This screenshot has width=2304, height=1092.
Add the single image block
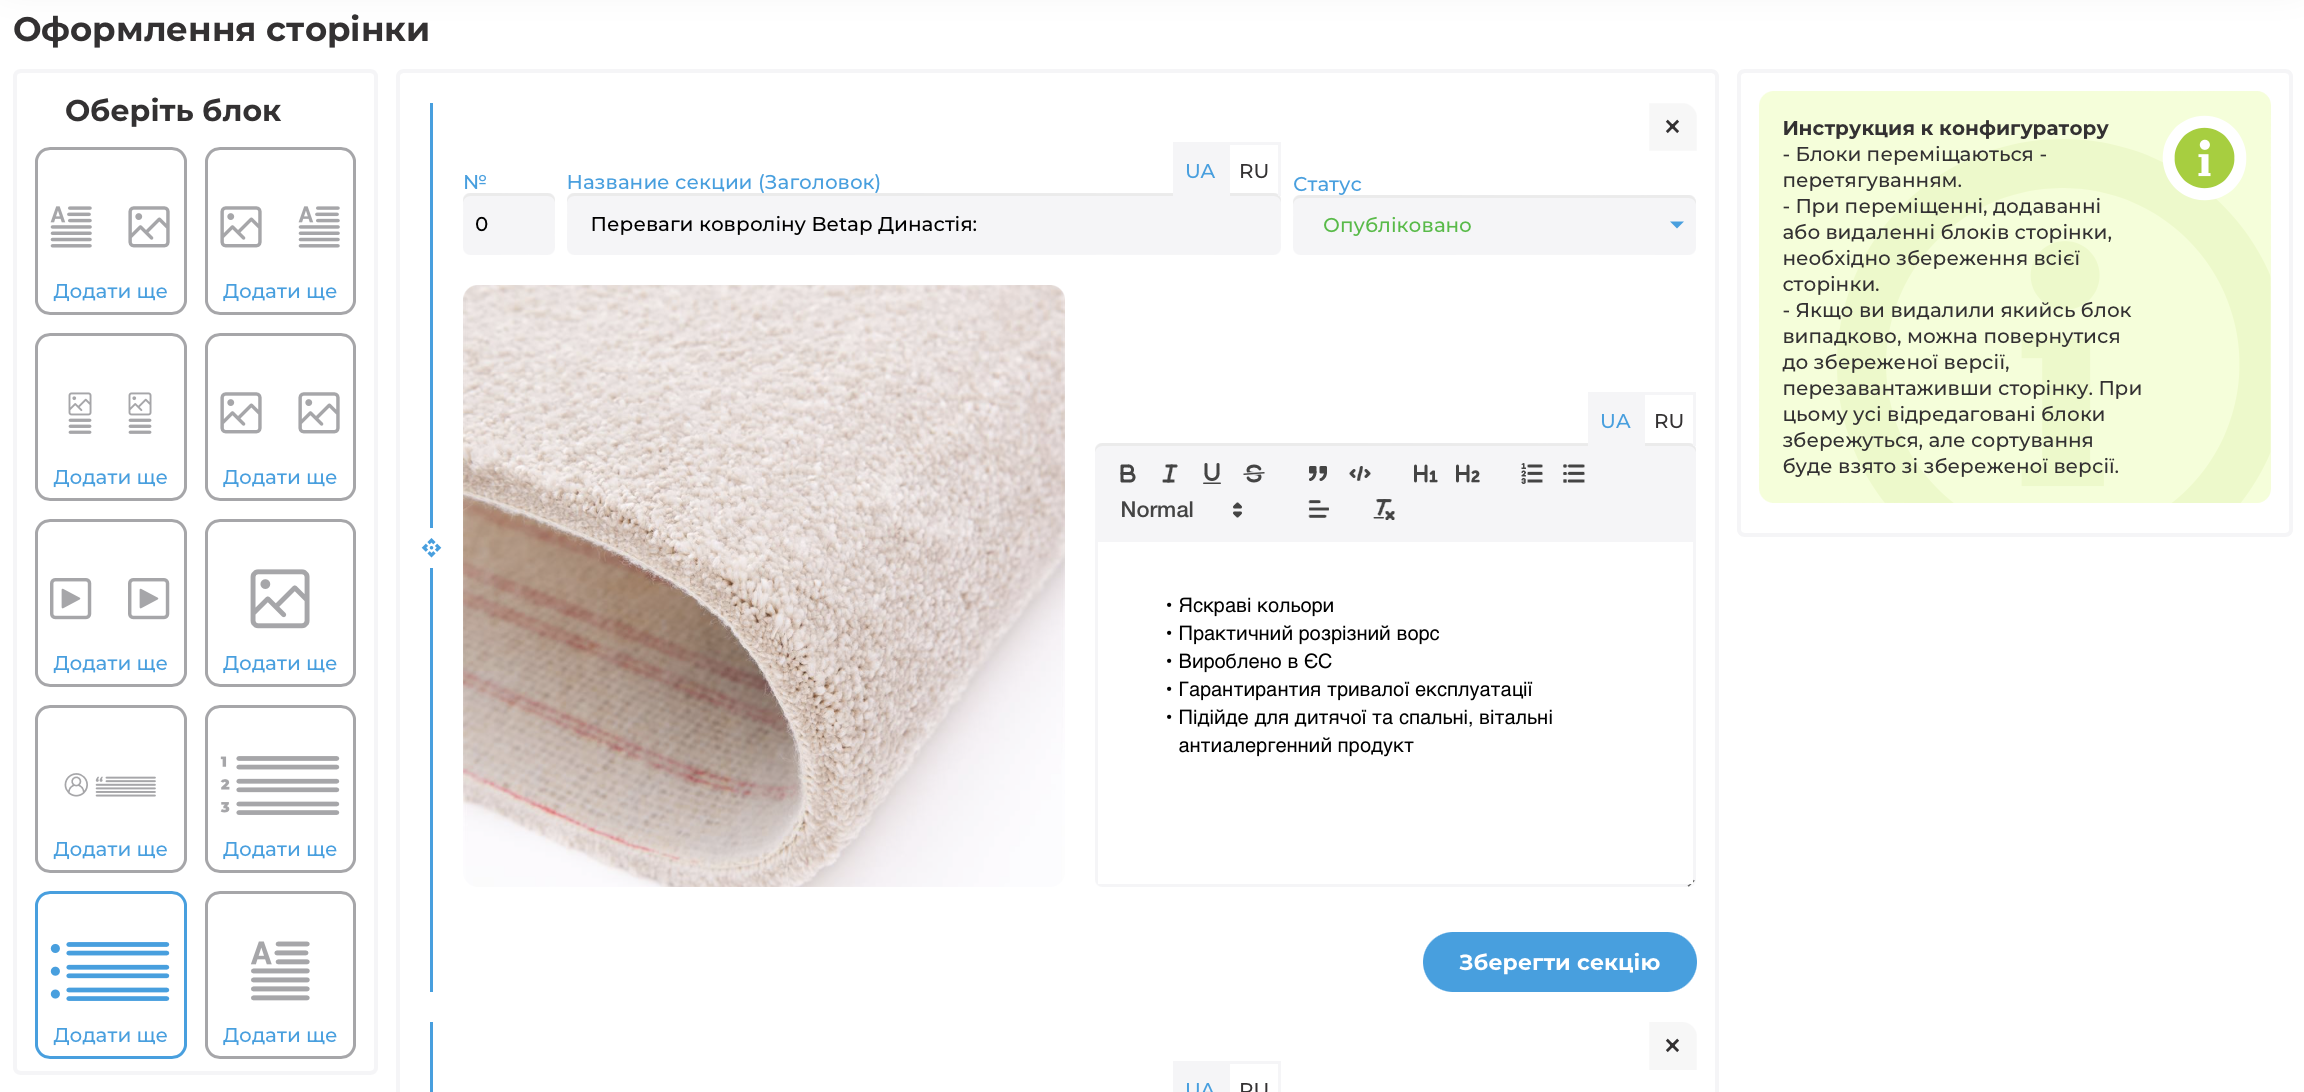280,603
